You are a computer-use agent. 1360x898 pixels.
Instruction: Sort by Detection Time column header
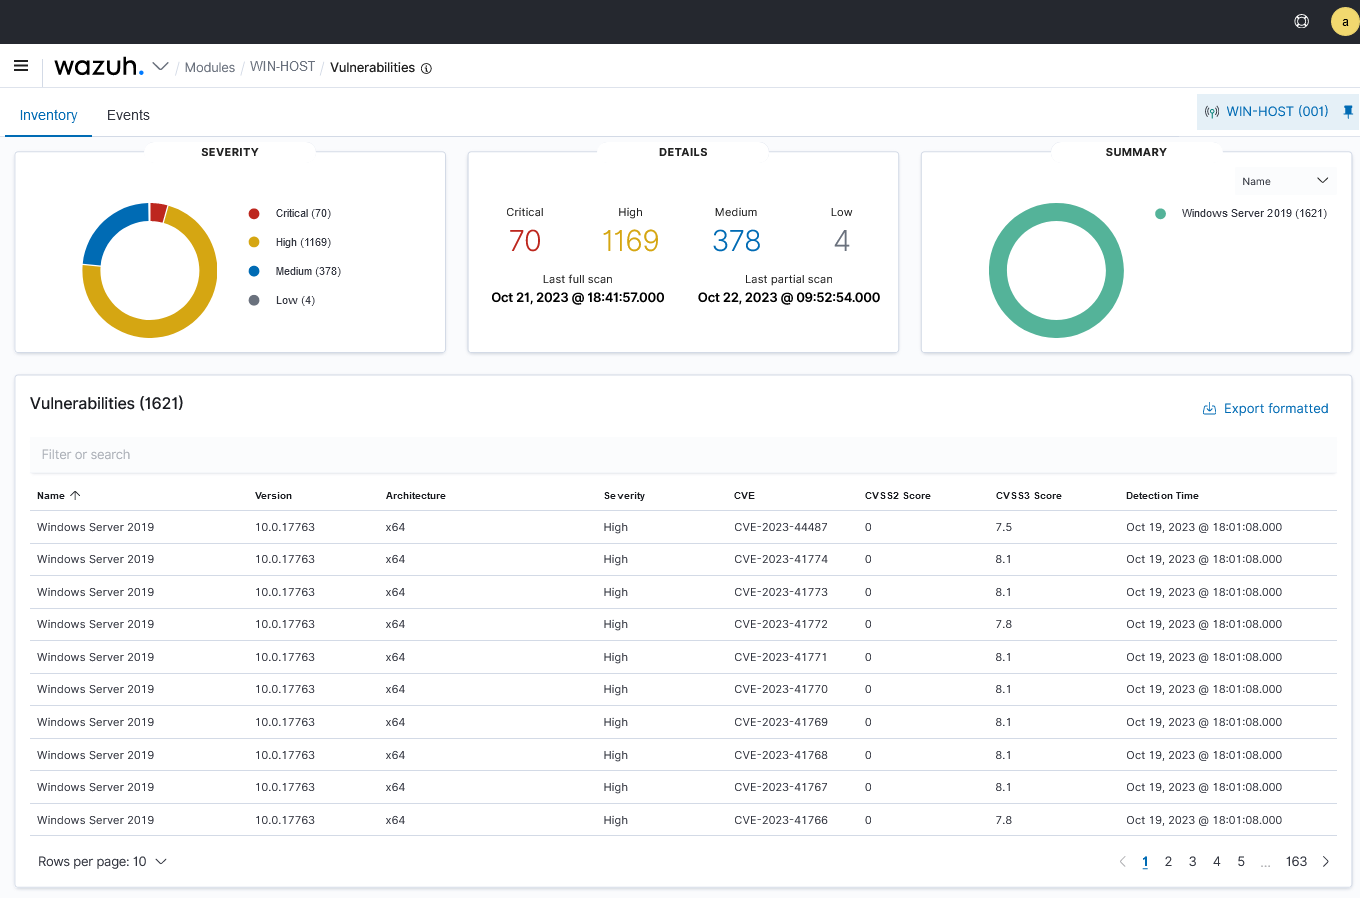click(x=1162, y=496)
